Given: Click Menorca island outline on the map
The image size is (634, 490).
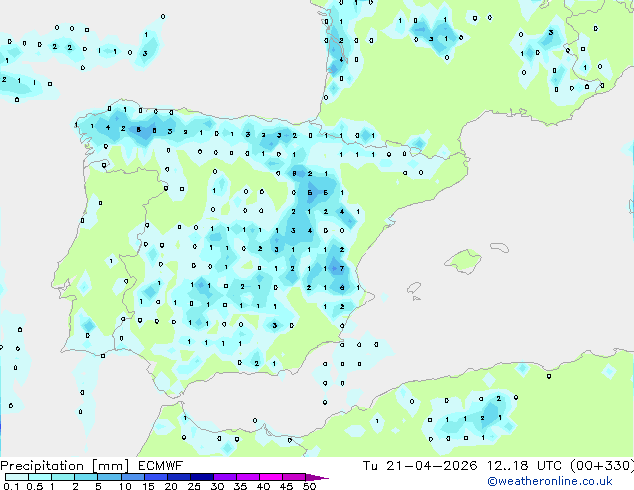Looking at the screenshot, I should point(500,247).
